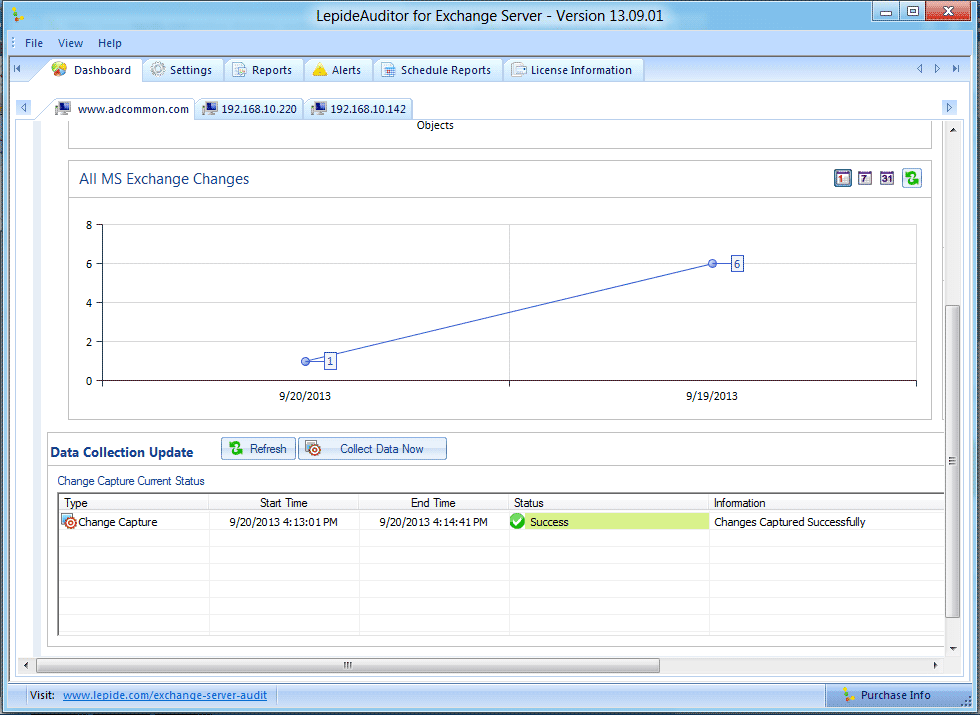Select the Change Capture row
This screenshot has width=980, height=715.
pyautogui.click(x=501, y=522)
